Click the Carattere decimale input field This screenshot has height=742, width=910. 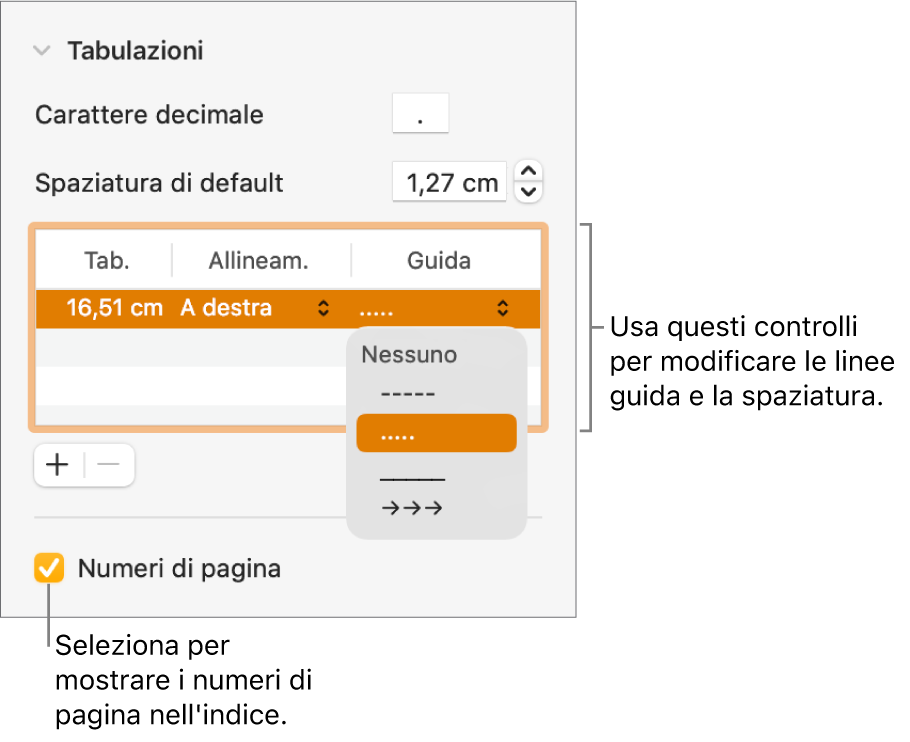pos(420,115)
